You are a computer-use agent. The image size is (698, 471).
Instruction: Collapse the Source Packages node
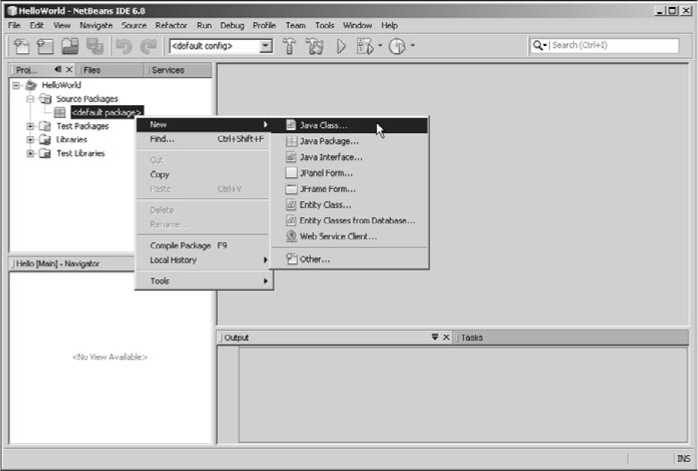(30, 99)
